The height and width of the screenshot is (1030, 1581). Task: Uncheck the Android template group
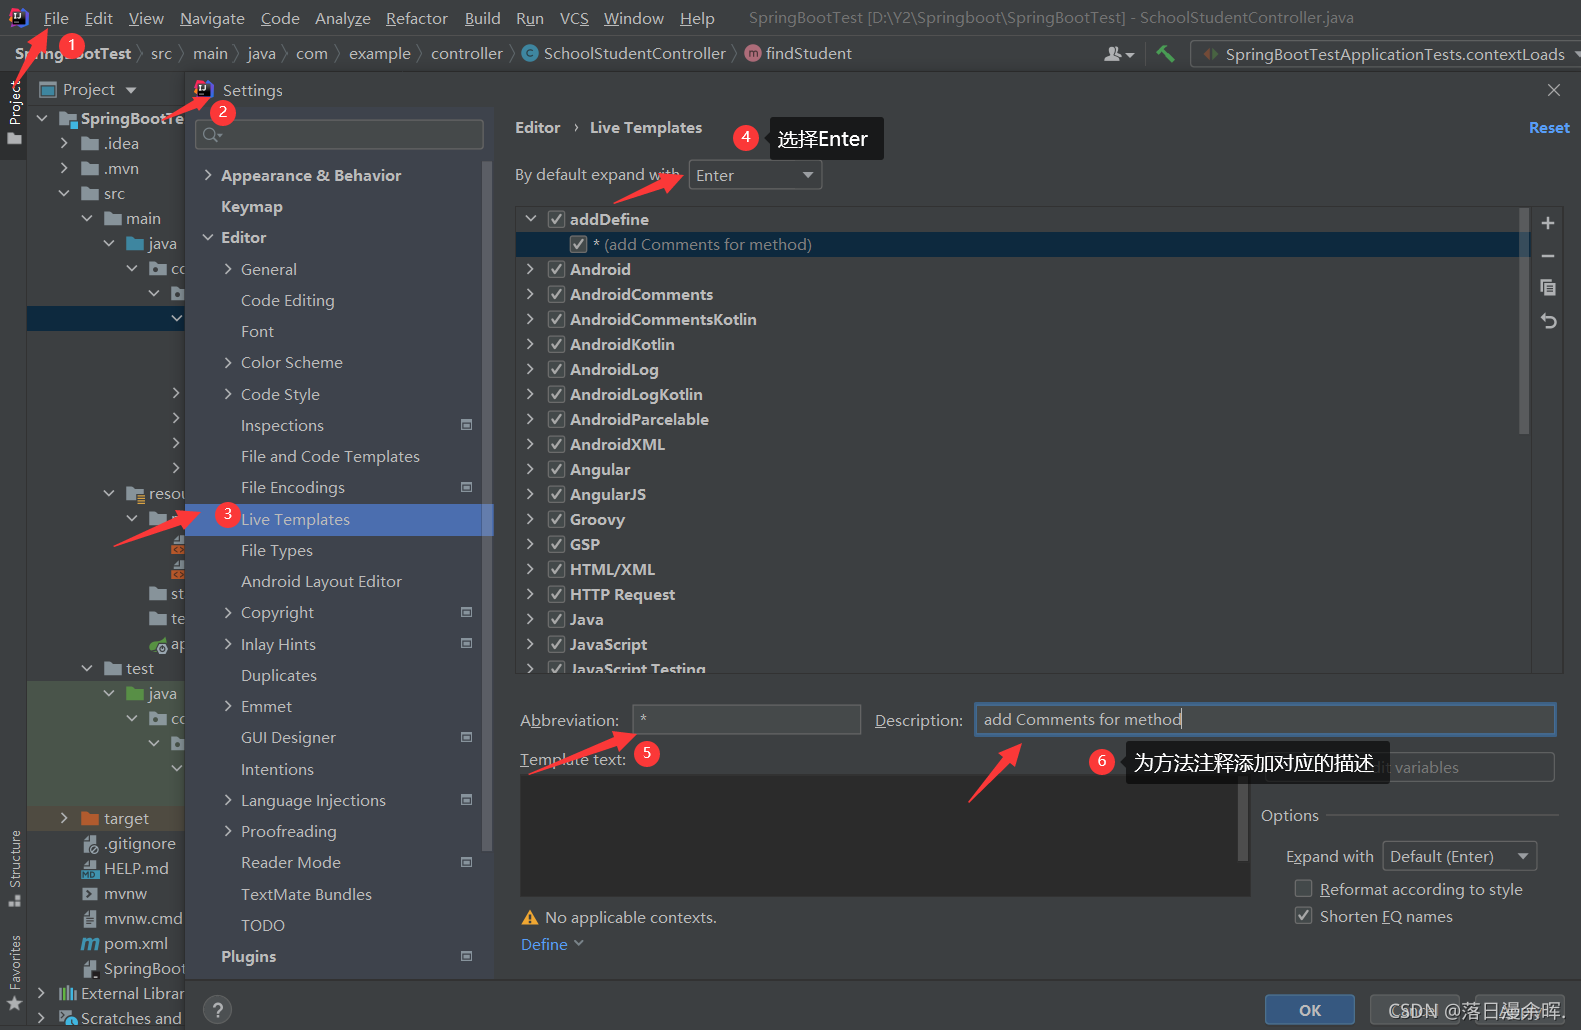point(557,269)
